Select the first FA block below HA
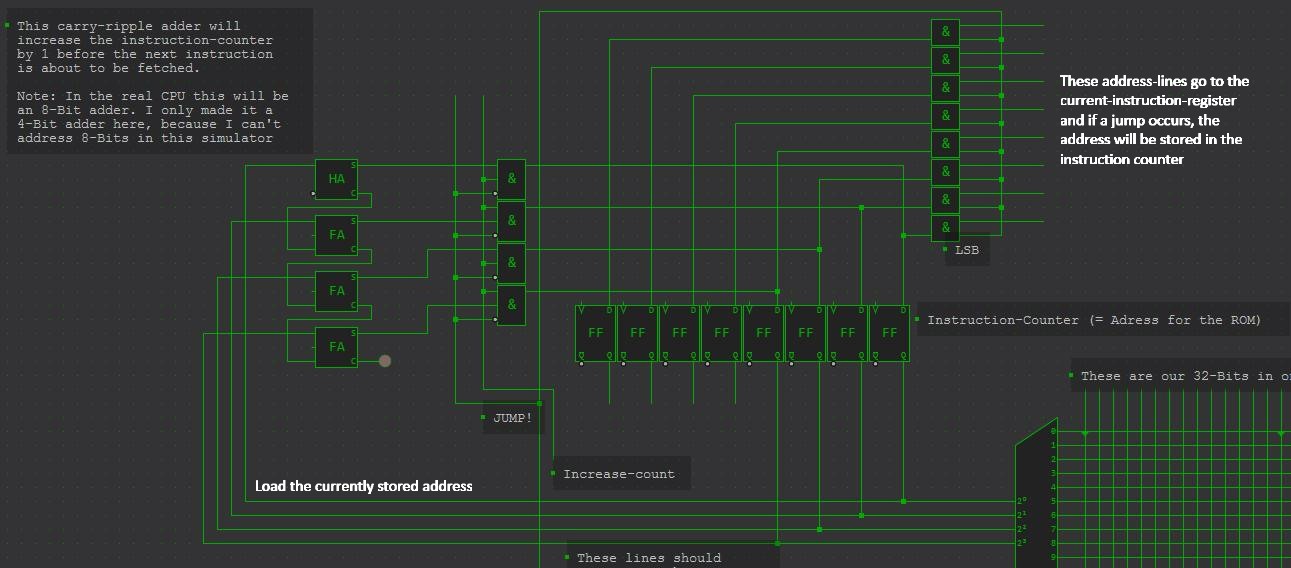1291x568 pixels. pyautogui.click(x=336, y=235)
